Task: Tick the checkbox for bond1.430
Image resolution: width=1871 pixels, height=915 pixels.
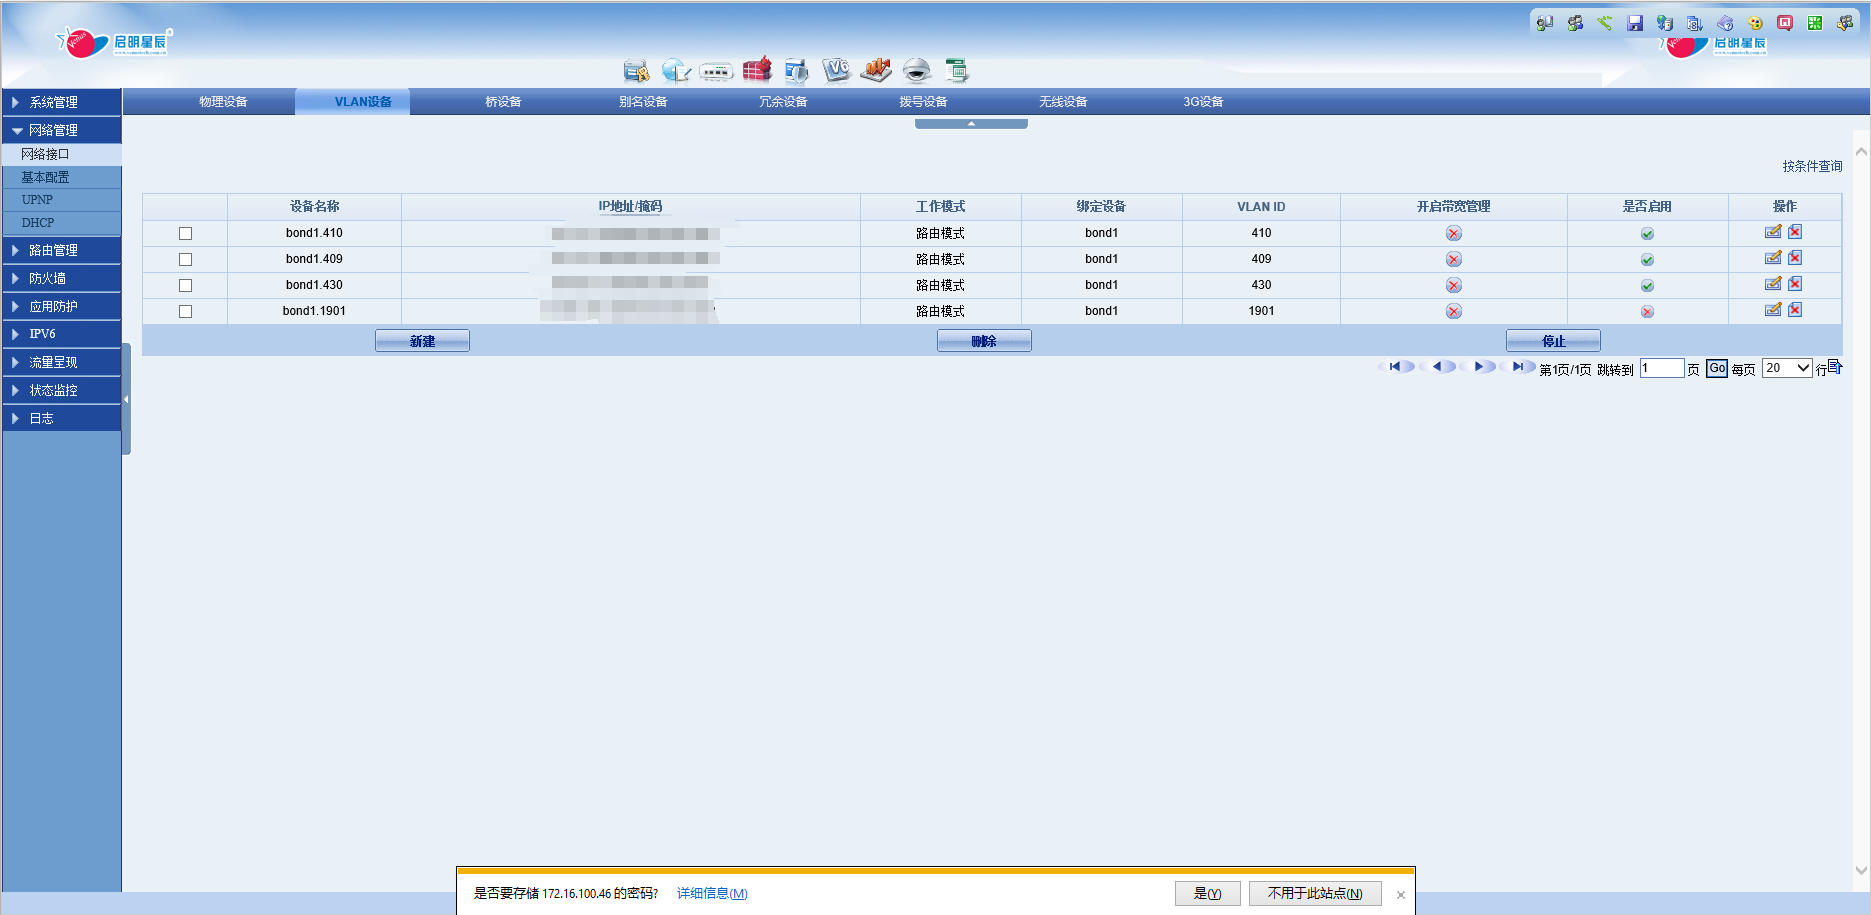Action: click(x=185, y=285)
